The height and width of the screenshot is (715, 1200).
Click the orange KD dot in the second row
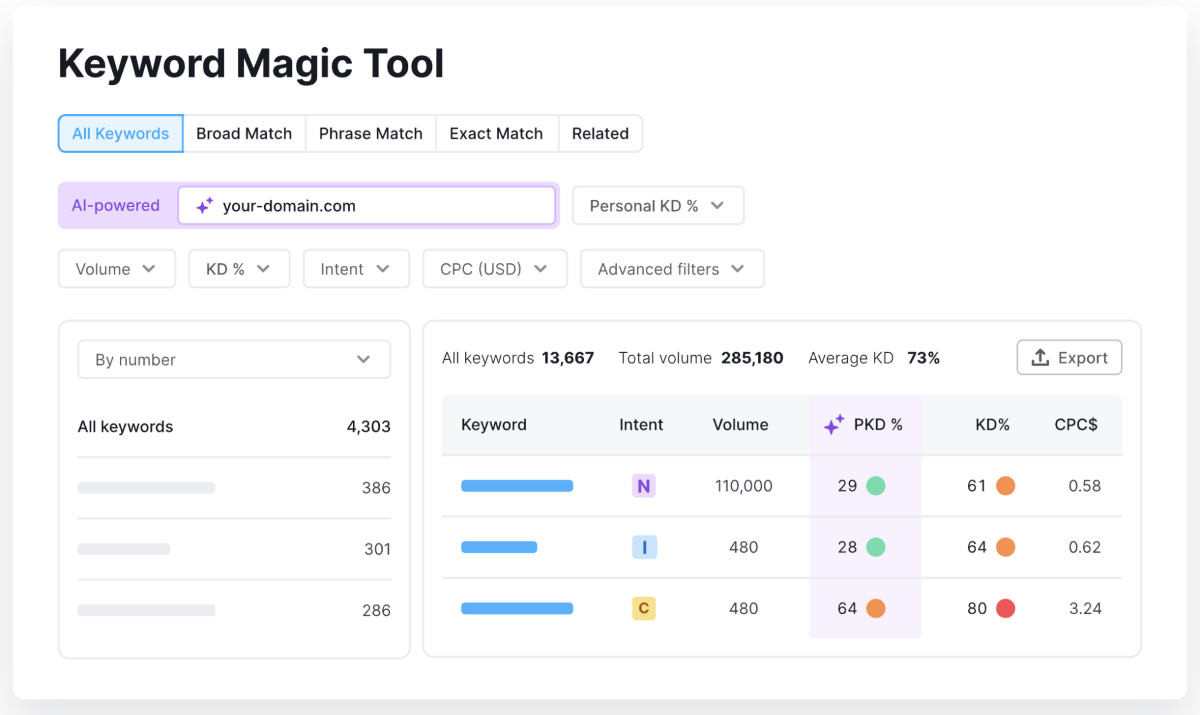pos(1005,547)
